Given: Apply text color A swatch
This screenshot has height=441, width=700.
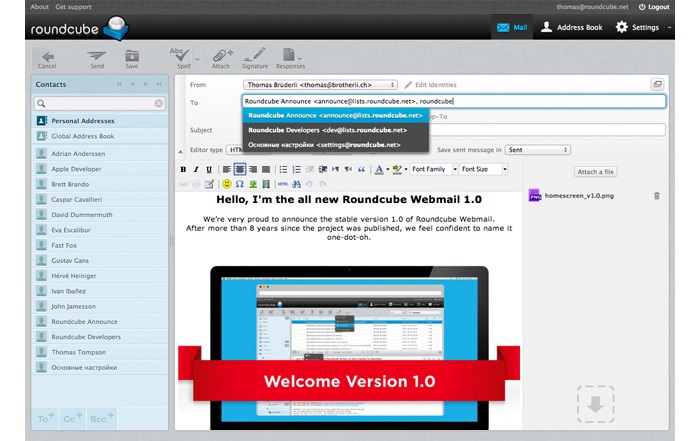Looking at the screenshot, I should [x=379, y=169].
